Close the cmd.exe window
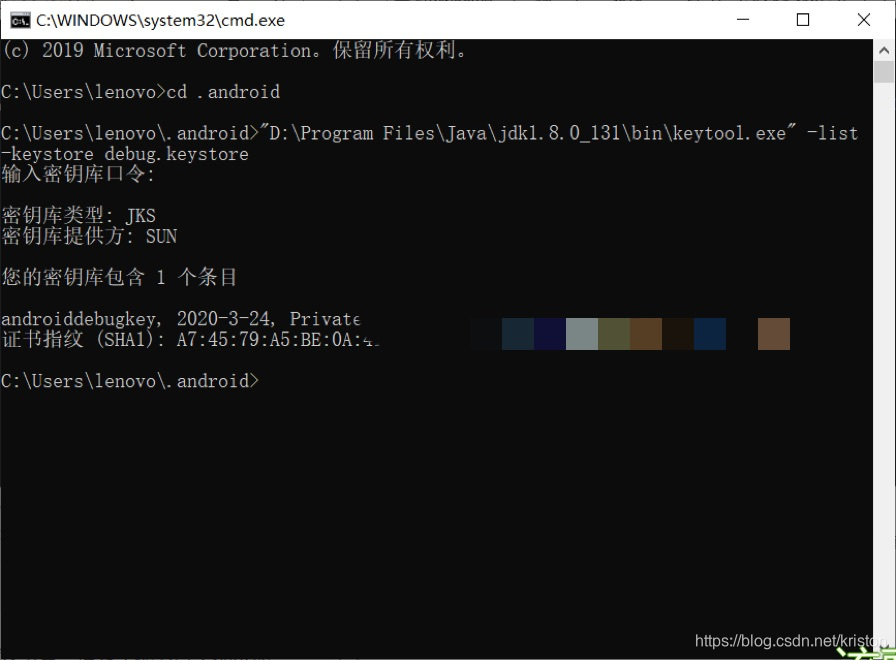 click(x=864, y=20)
